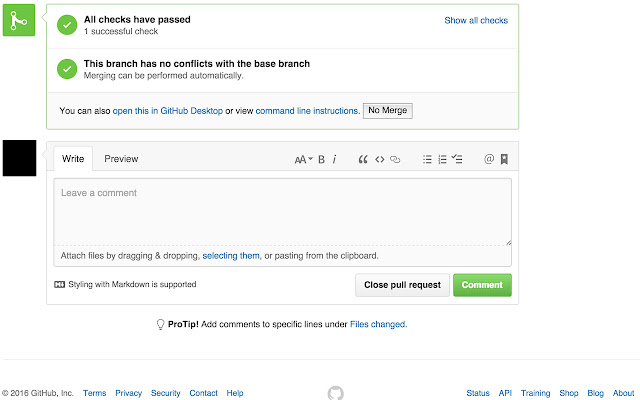Expand Show all checks
Viewport: 640px width, 400px height.
tap(476, 20)
